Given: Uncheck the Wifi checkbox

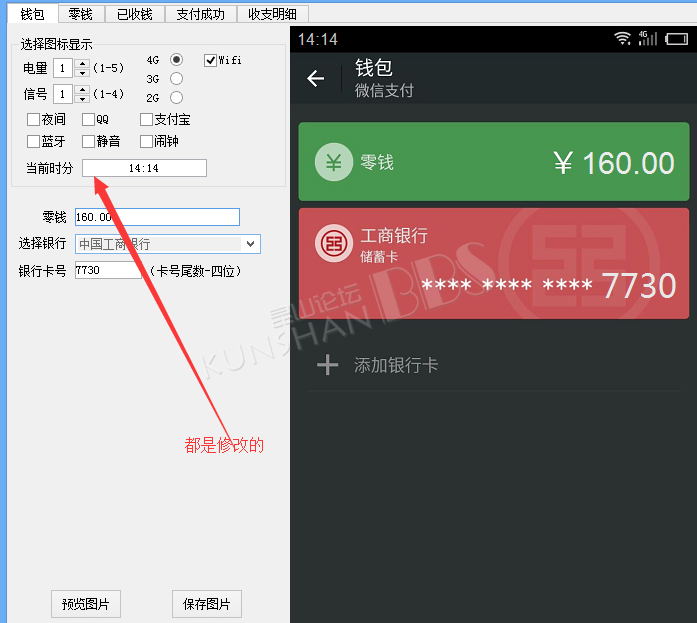Looking at the screenshot, I should (211, 60).
